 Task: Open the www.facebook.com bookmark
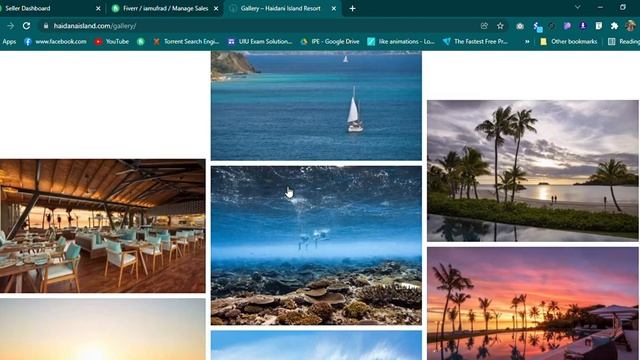(x=55, y=41)
